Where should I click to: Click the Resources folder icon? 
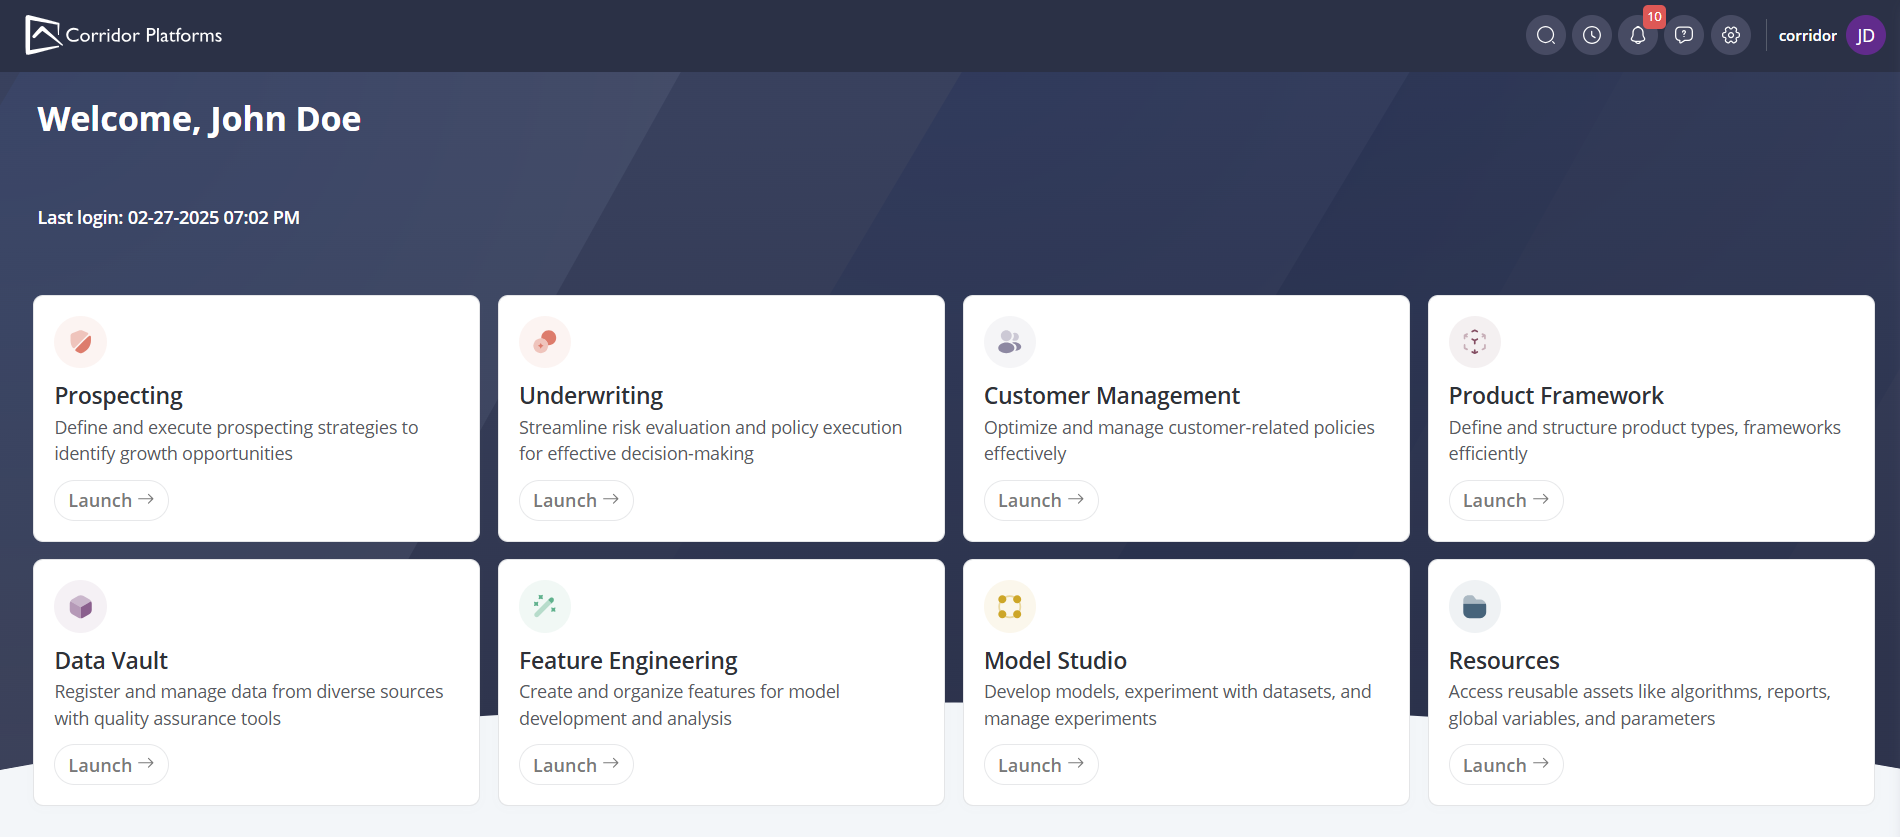[x=1475, y=606]
